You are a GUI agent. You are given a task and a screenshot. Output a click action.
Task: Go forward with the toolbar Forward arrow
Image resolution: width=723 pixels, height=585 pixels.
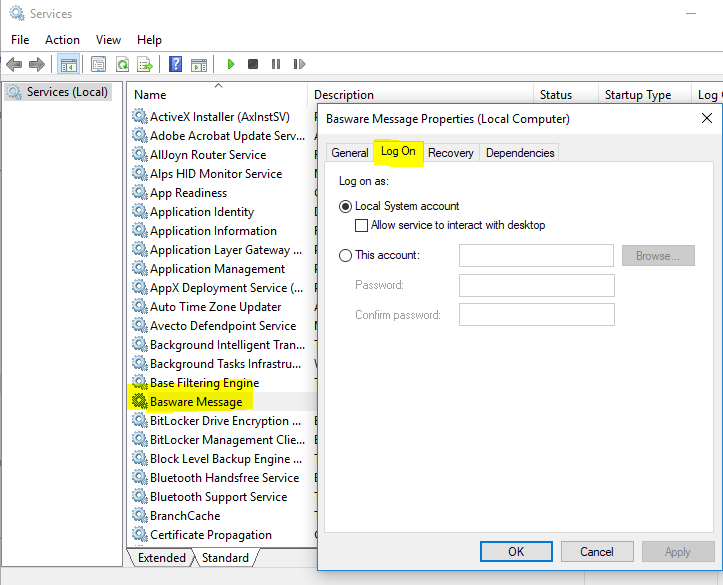[x=37, y=64]
